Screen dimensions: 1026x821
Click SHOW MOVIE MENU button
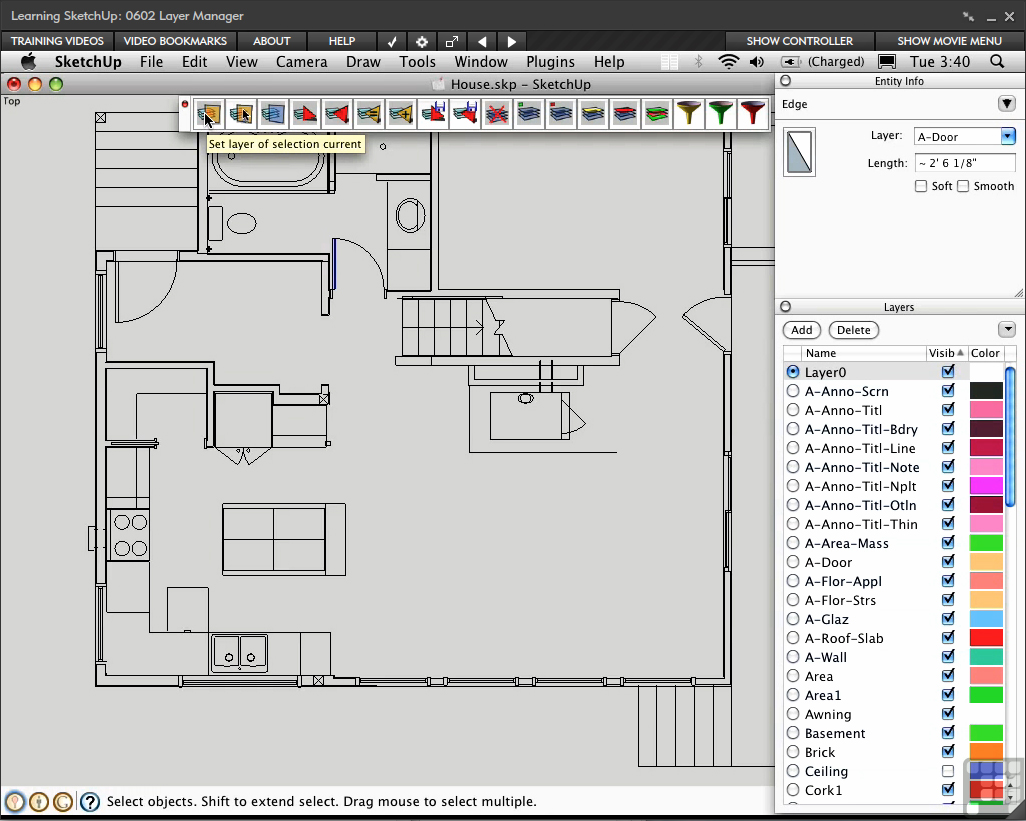pos(949,41)
